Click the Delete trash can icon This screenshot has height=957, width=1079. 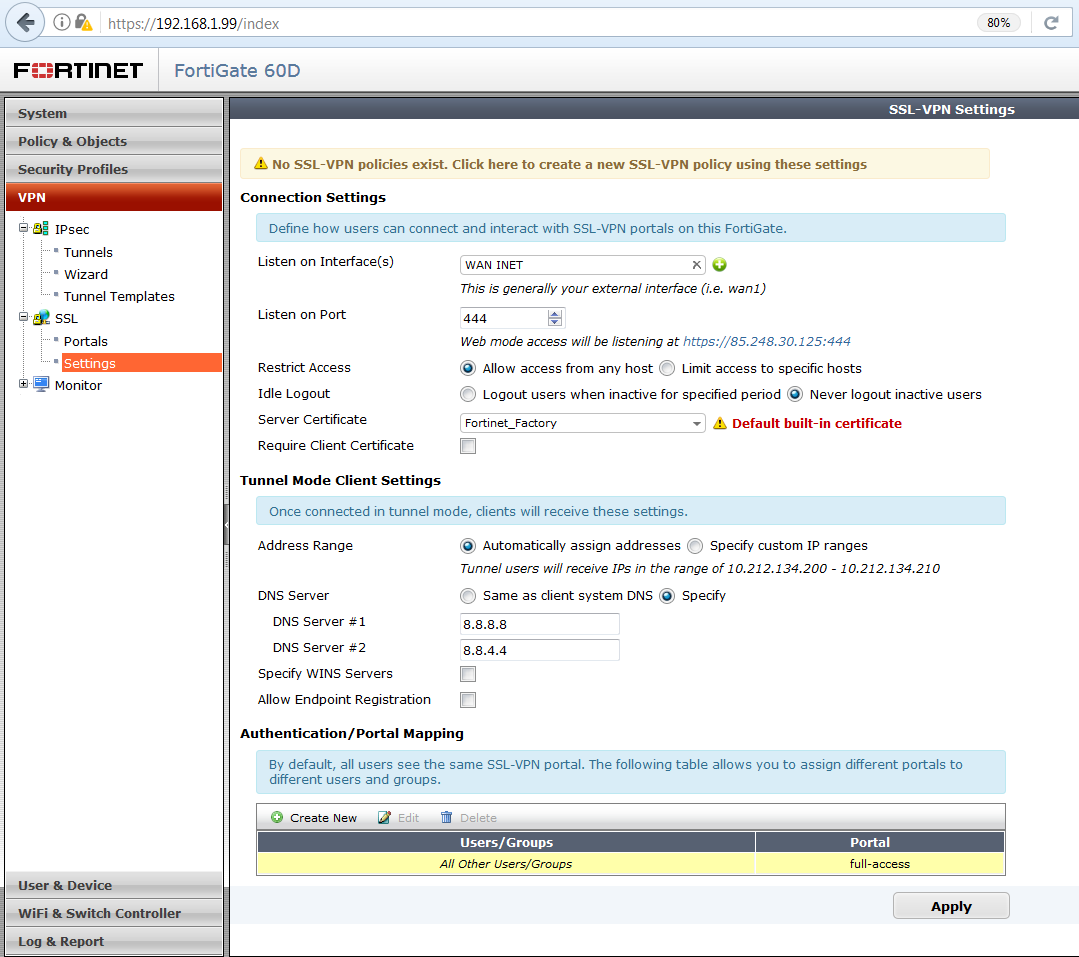(x=447, y=817)
